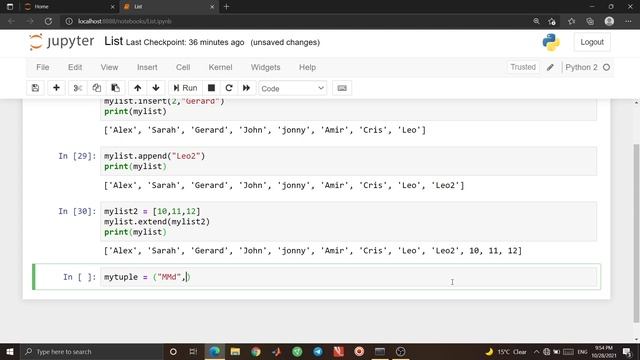Switch to the Home browser tab

[69, 7]
